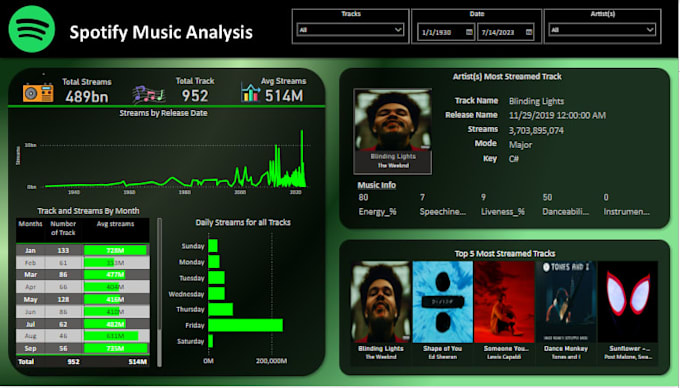Click the Mode value Major
680x388 pixels.
[520, 145]
